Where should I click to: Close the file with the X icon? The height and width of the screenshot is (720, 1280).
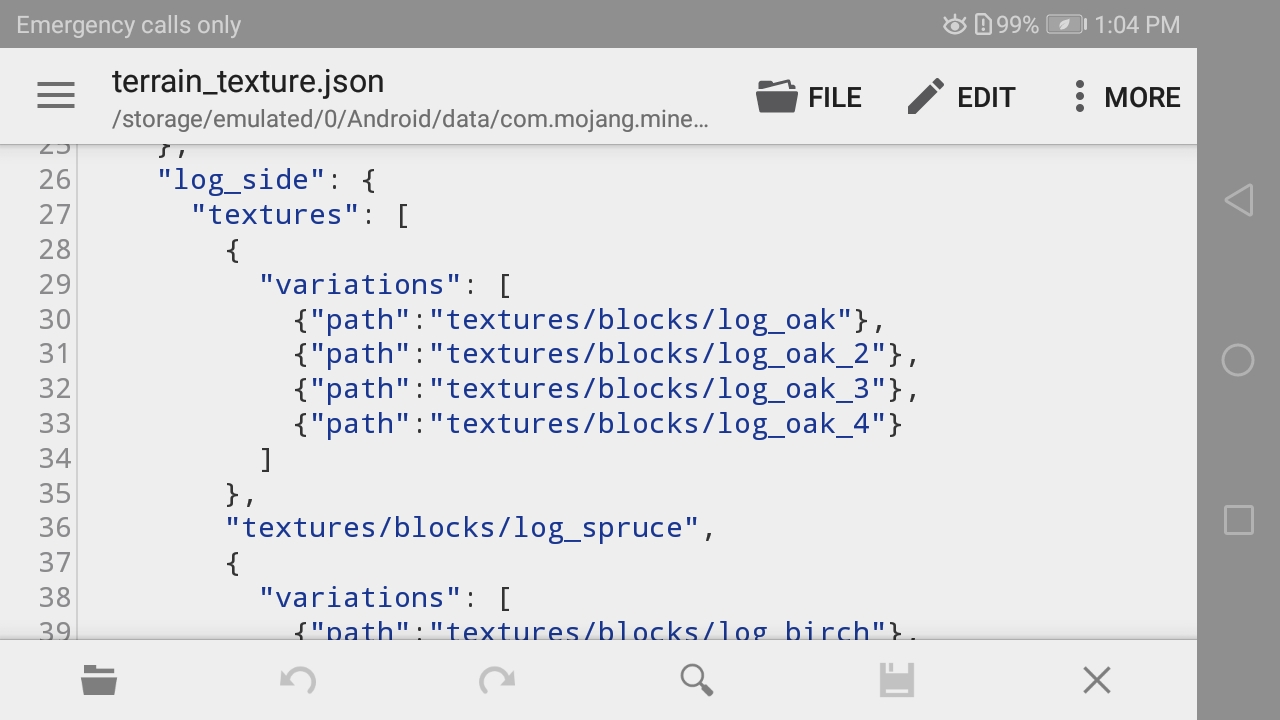[1097, 681]
